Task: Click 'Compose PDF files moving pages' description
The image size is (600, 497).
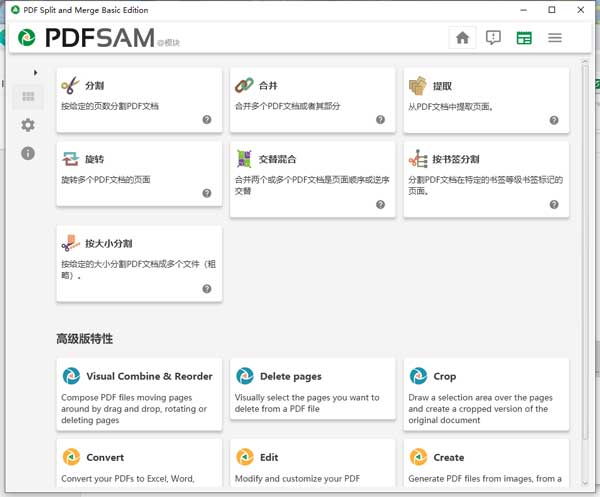Action: pyautogui.click(x=134, y=409)
